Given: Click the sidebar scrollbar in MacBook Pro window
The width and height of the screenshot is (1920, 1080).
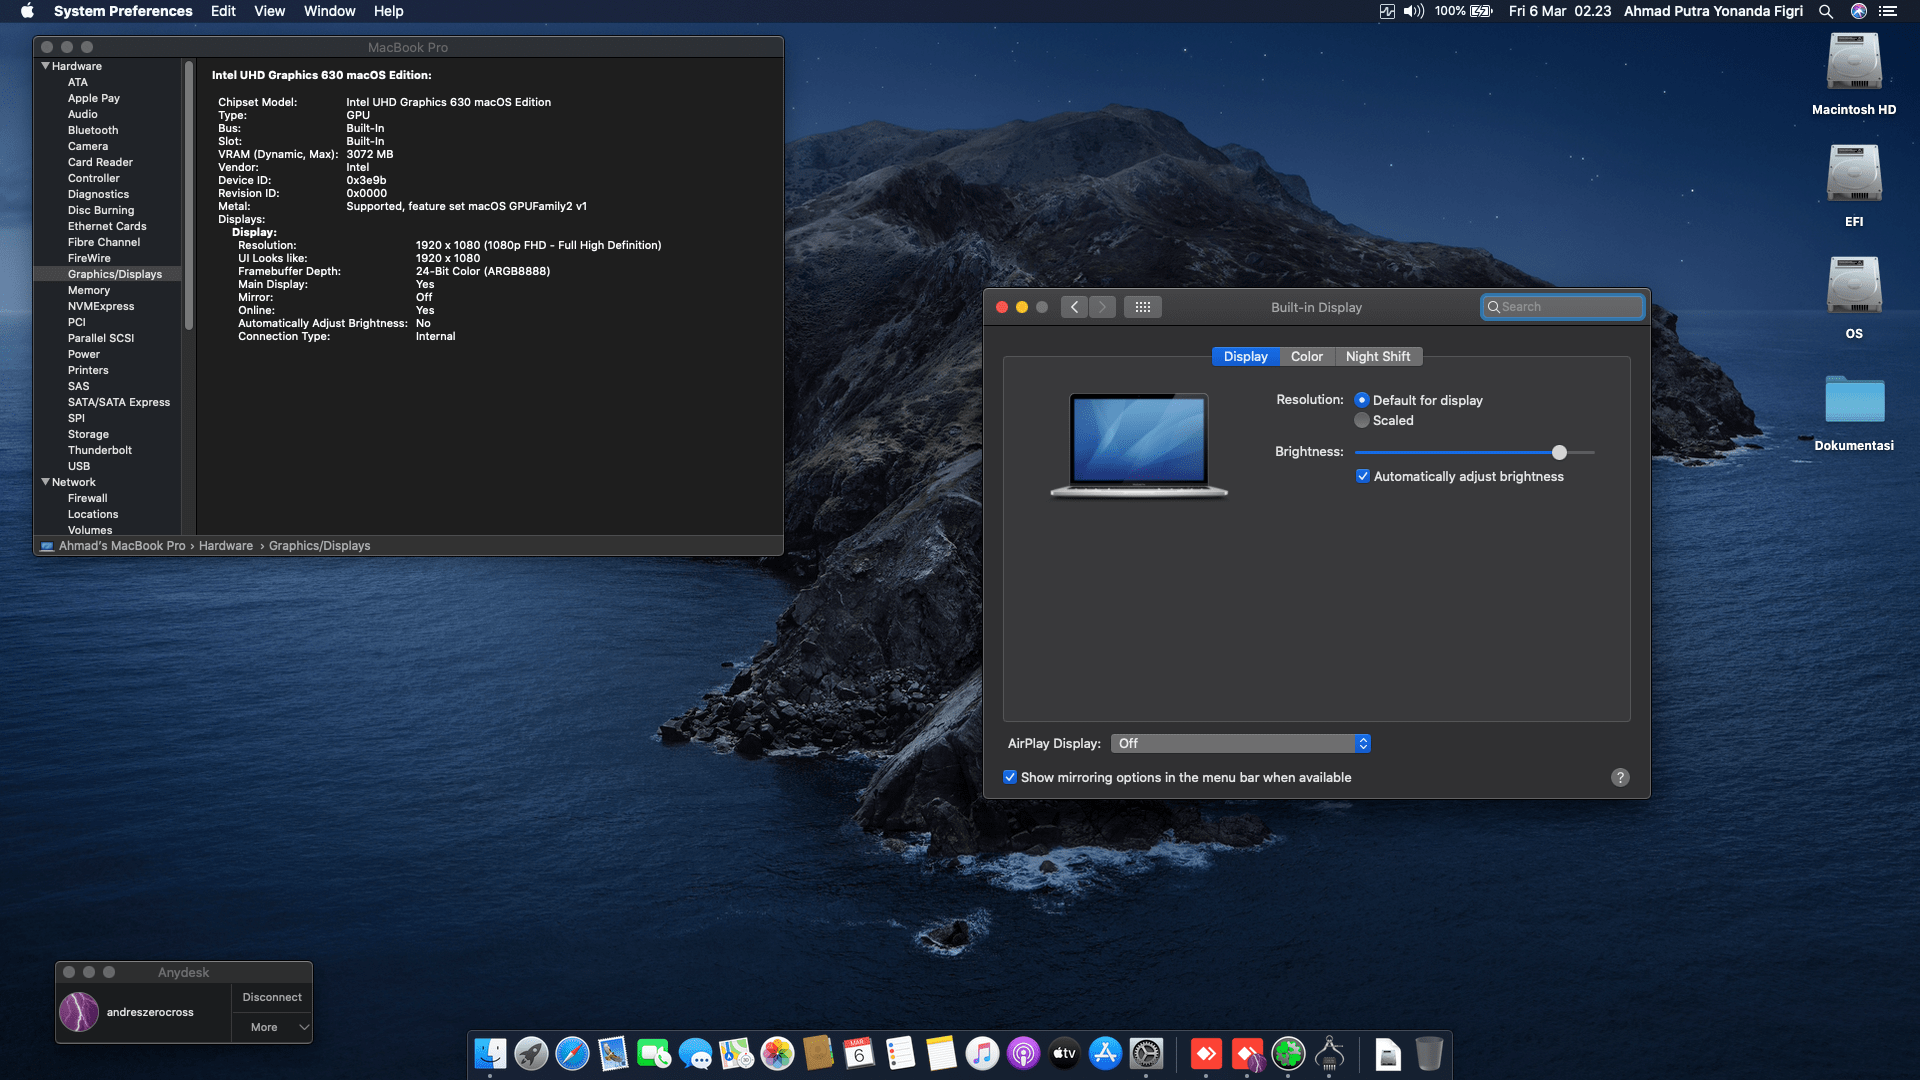Looking at the screenshot, I should 188,196.
